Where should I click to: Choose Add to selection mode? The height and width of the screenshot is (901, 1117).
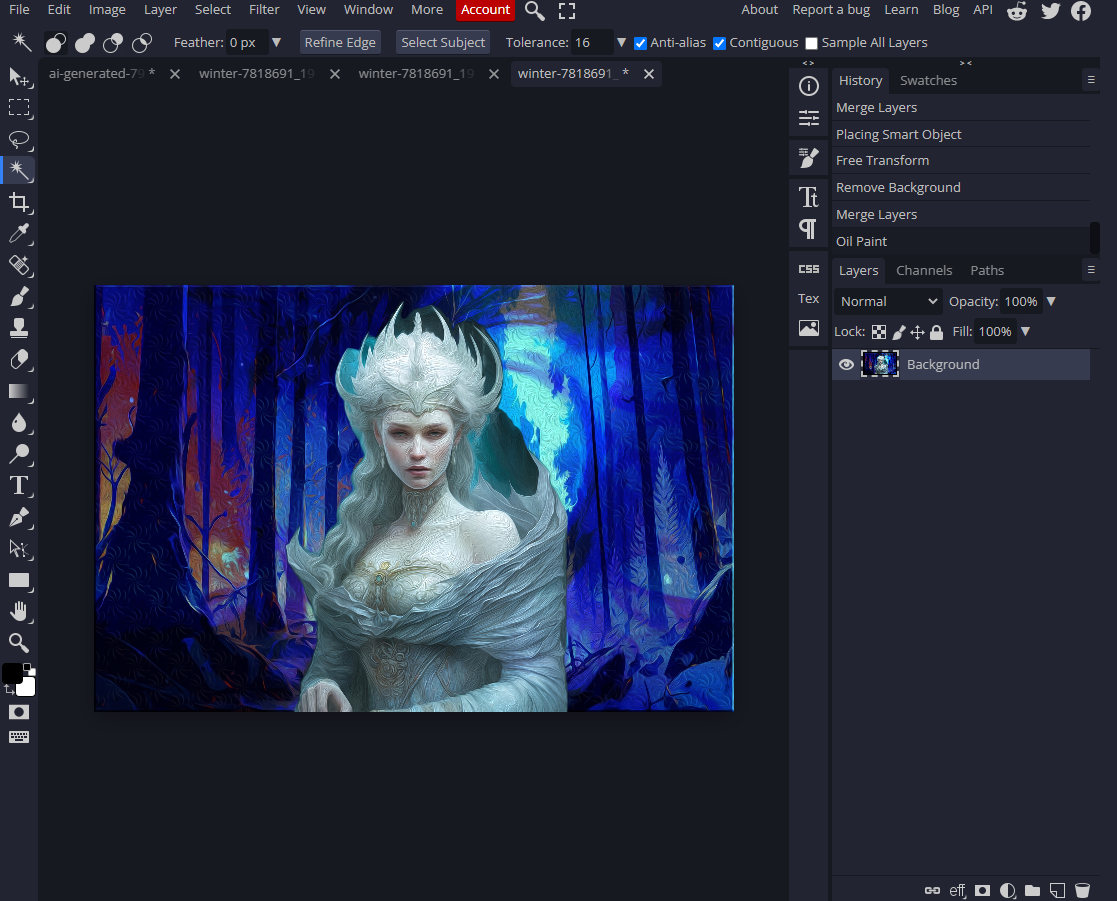(x=85, y=43)
